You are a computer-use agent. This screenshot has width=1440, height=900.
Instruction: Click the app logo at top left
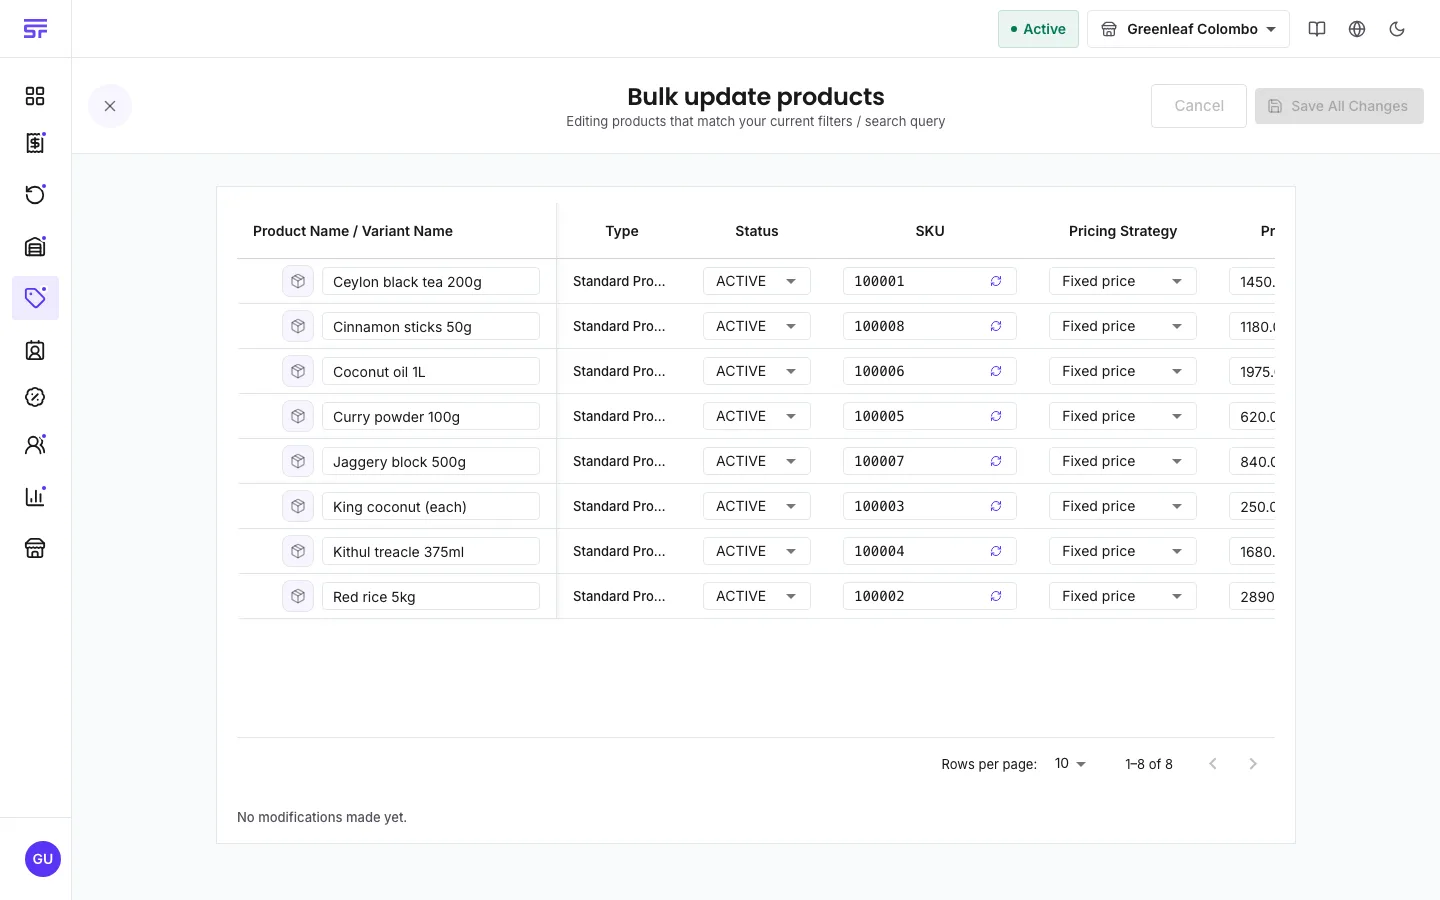[x=35, y=29]
